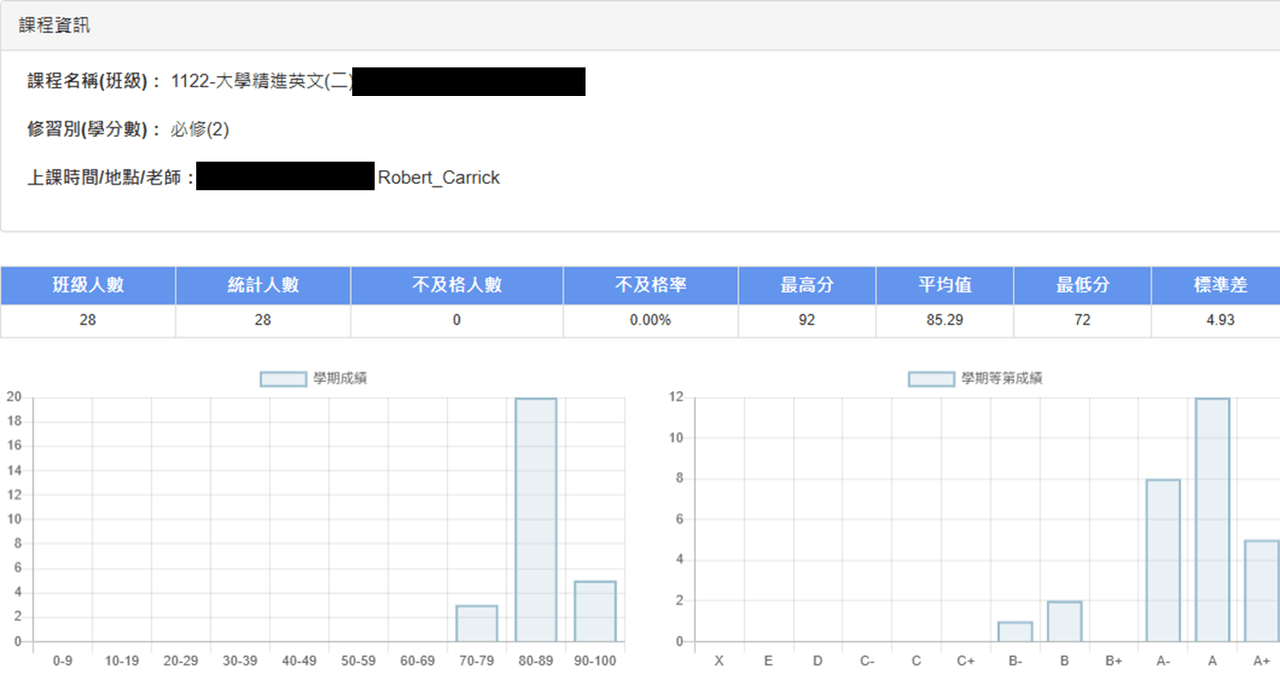
Task: Click the A- grade bar
Action: coord(1163,561)
